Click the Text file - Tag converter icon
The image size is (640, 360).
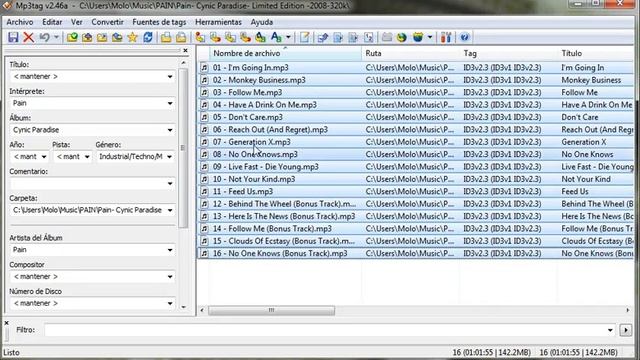(245, 38)
